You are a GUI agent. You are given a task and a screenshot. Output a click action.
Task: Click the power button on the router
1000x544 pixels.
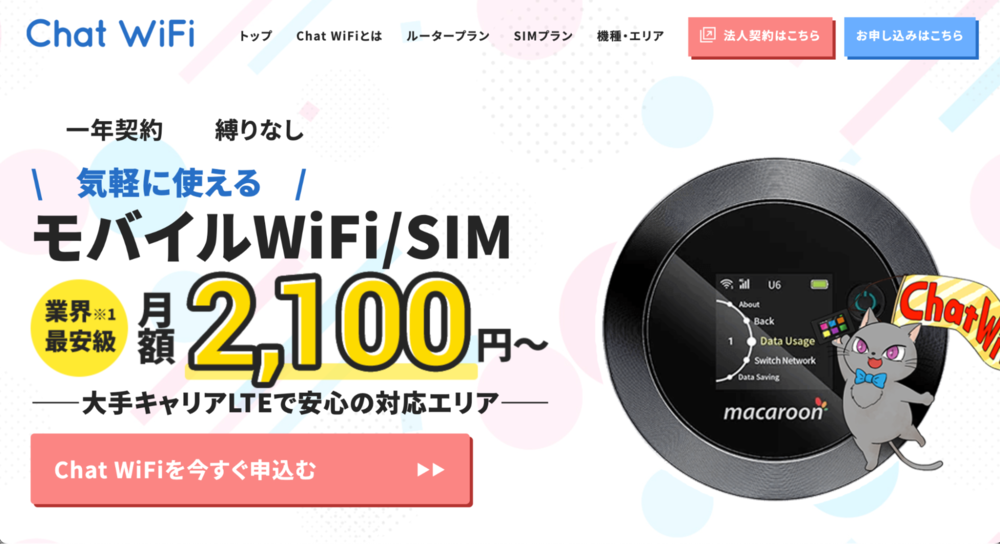tap(864, 302)
